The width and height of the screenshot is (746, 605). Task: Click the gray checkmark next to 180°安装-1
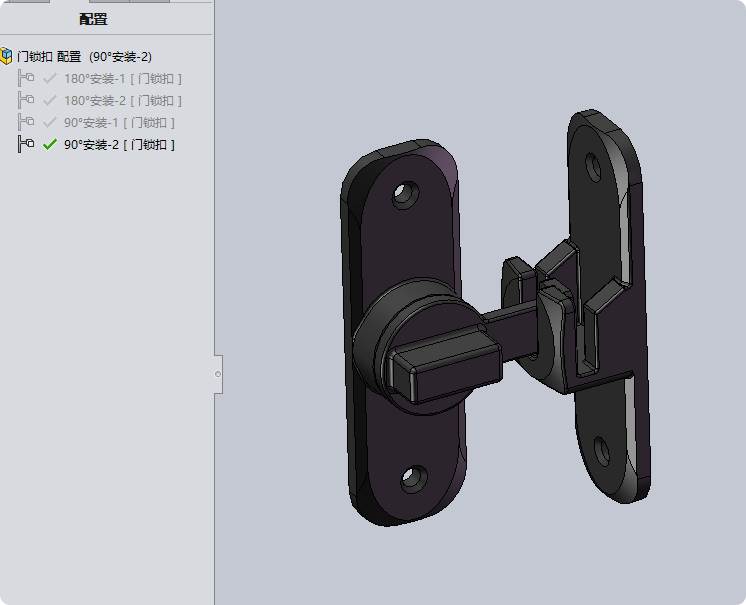[49, 78]
